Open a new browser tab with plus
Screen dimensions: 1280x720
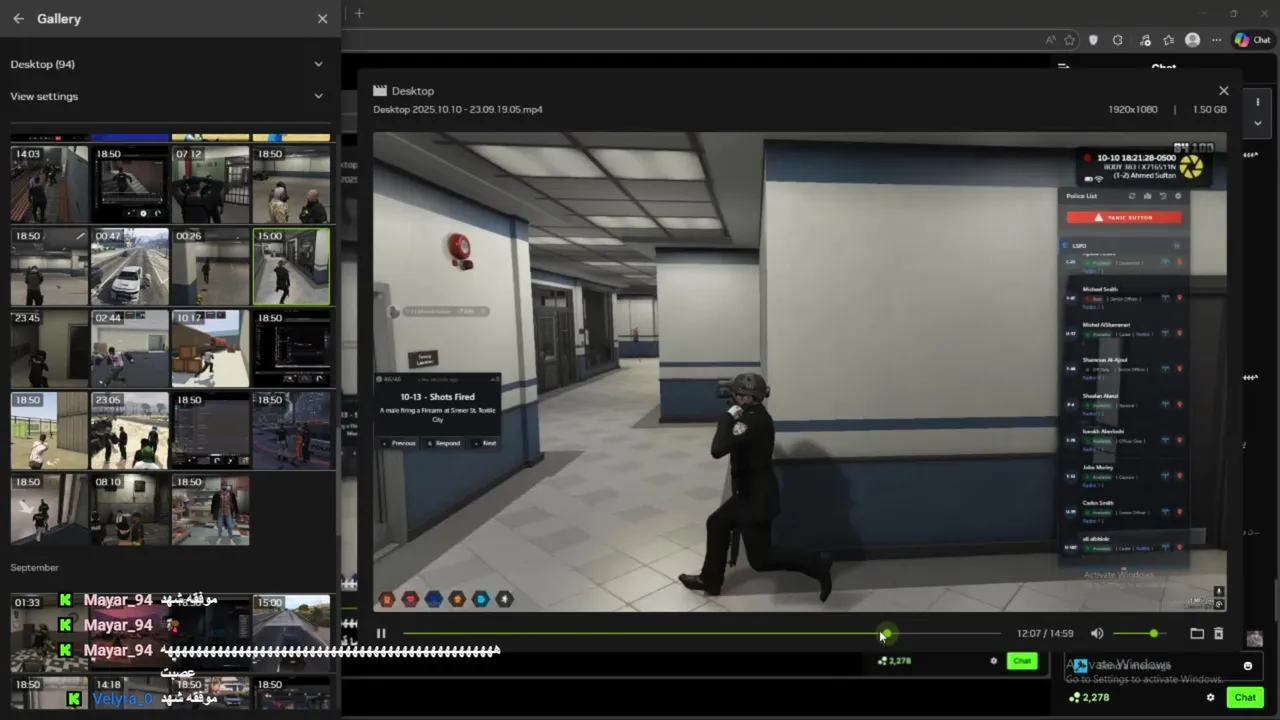click(x=359, y=13)
